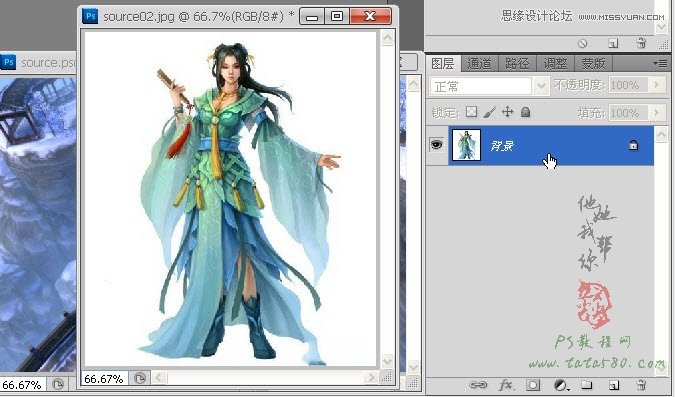
Task: Open the 正常 blend mode dropdown
Action: pos(541,86)
